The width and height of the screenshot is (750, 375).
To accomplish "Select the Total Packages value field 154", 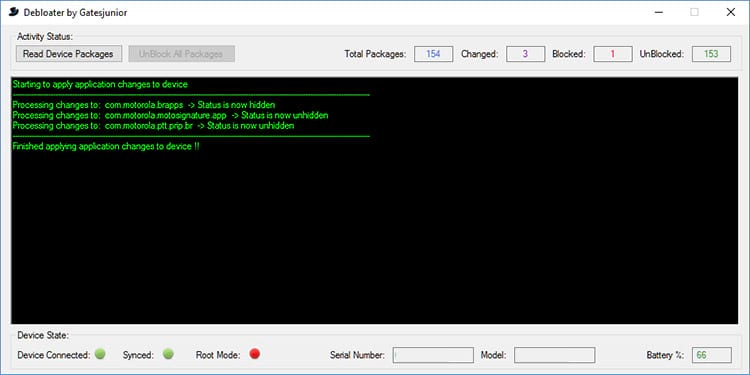I will [433, 54].
